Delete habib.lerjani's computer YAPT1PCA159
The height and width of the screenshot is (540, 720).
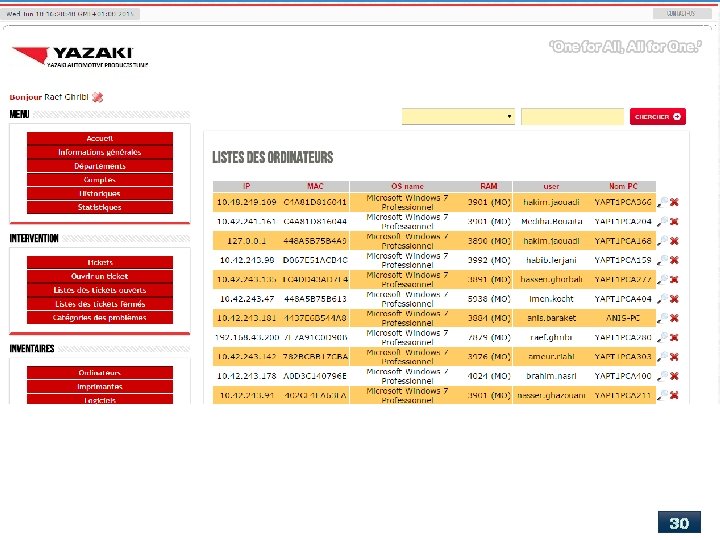[674, 260]
